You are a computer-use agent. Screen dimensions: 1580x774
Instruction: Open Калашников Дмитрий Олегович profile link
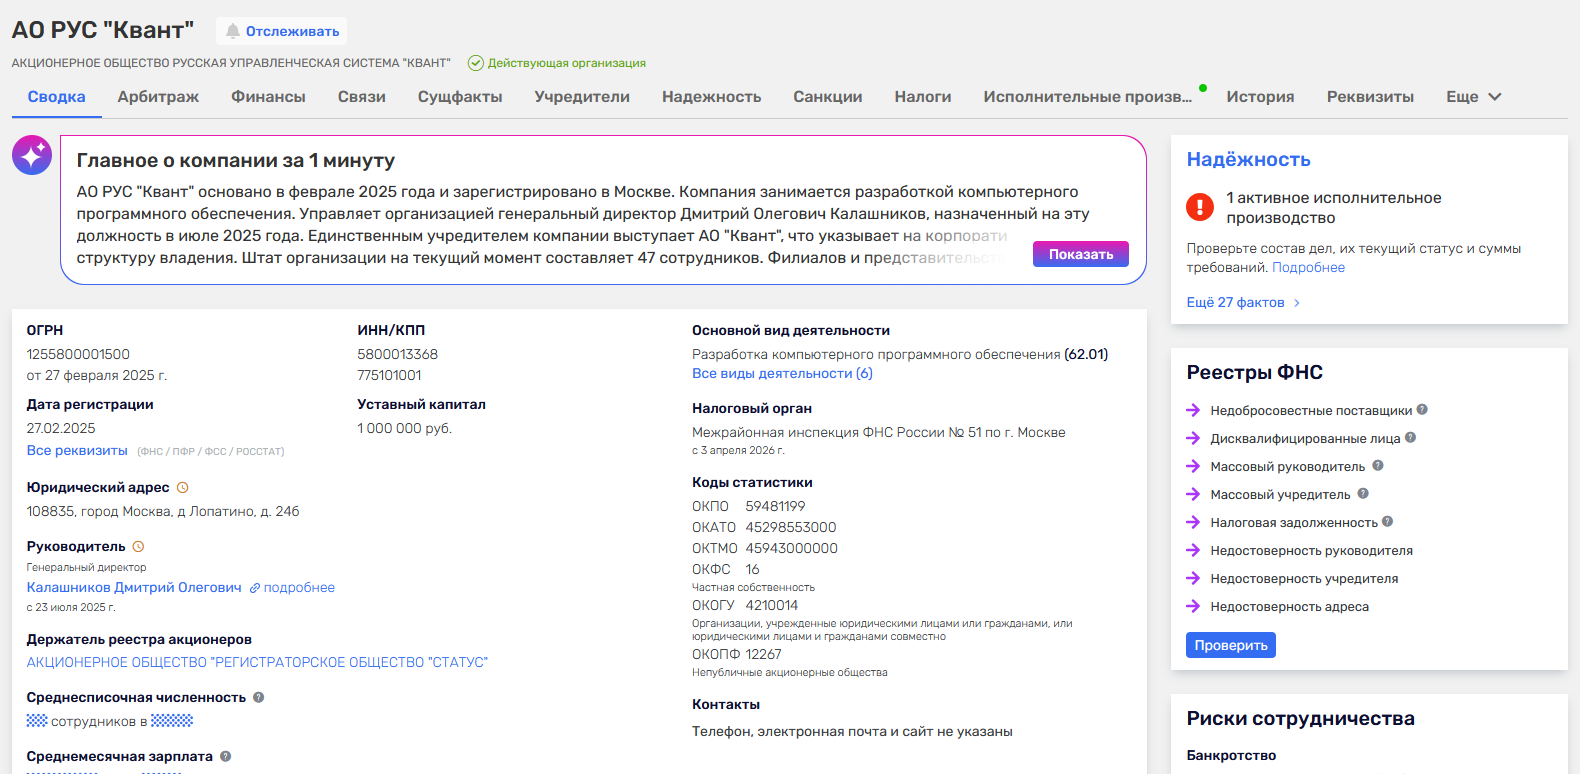pyautogui.click(x=134, y=588)
